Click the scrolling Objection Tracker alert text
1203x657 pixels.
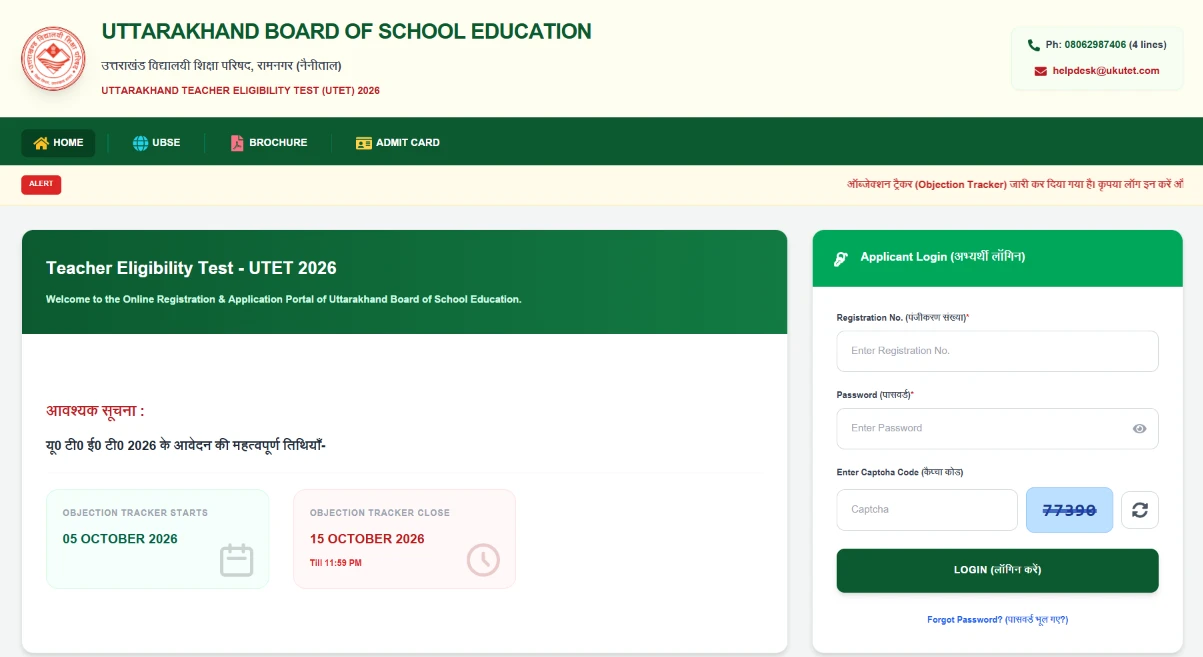coord(1015,185)
